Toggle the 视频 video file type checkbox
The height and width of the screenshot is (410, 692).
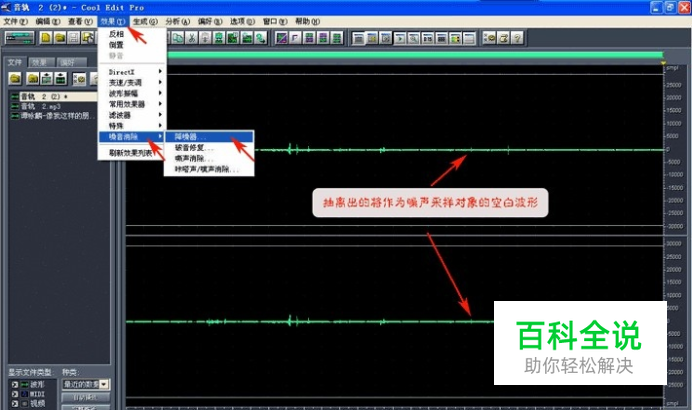tap(15, 403)
